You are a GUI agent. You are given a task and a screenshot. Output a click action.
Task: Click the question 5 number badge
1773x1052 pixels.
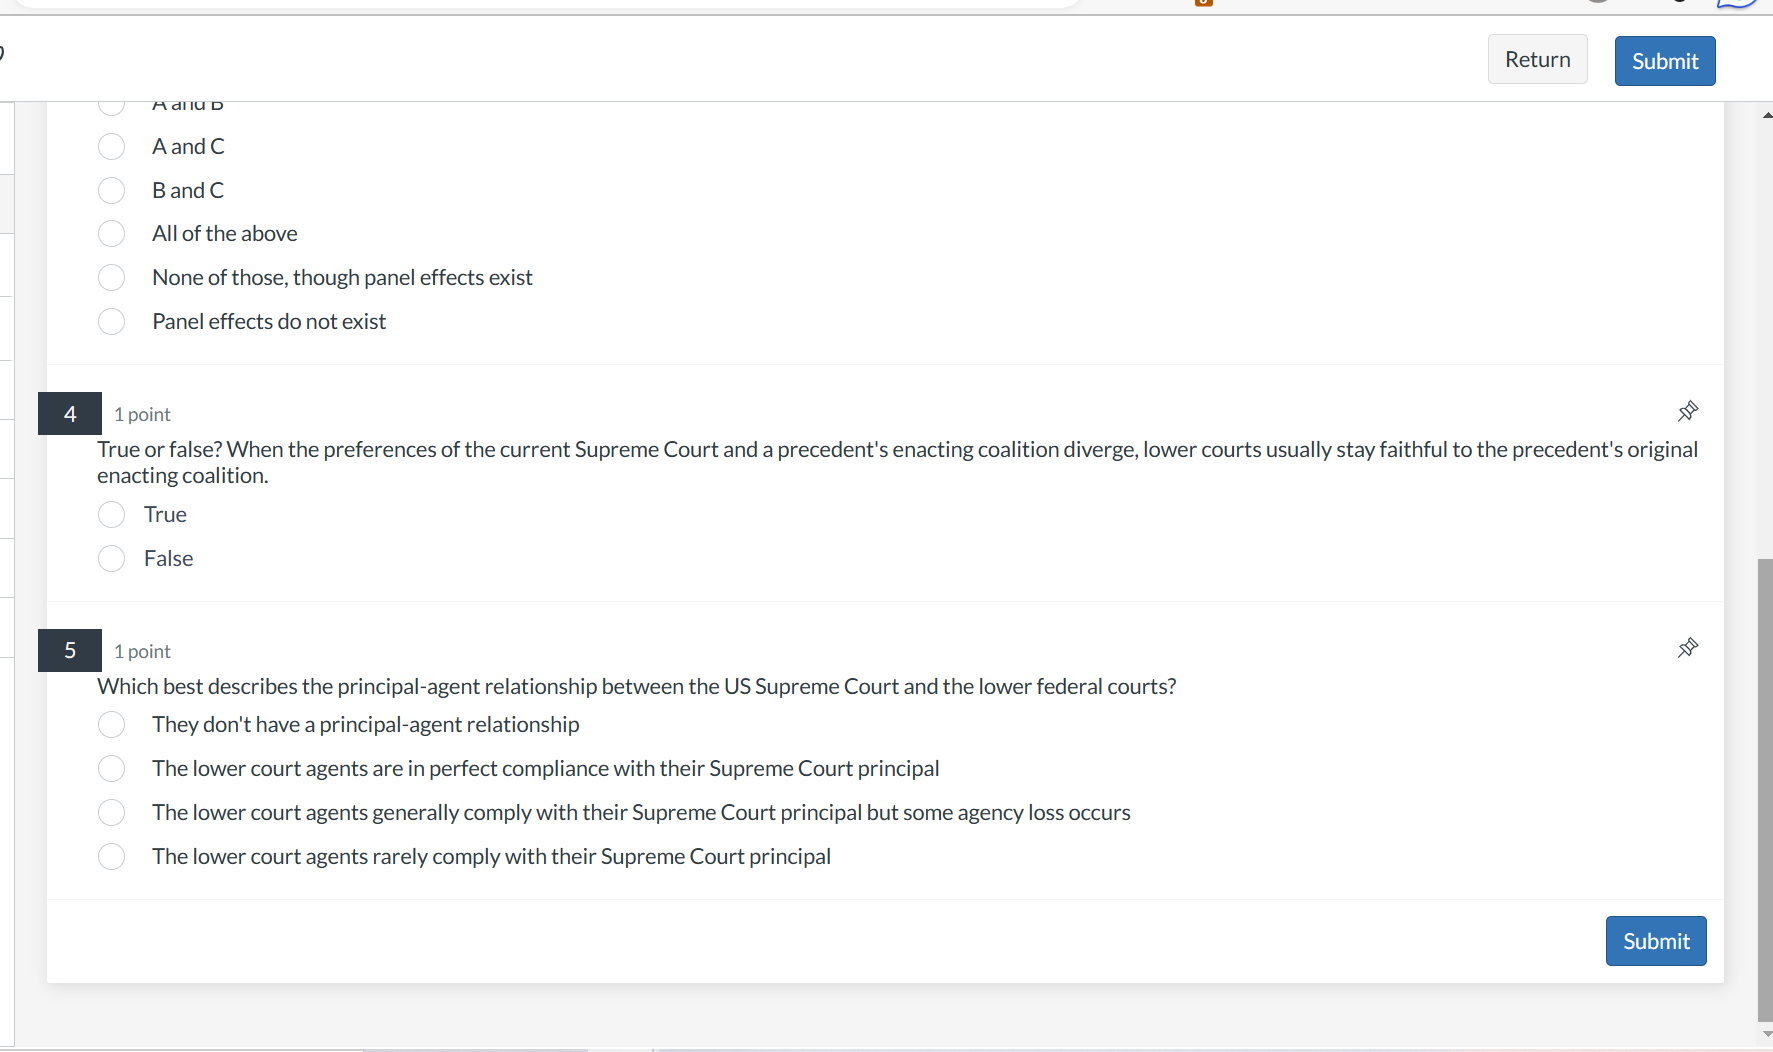click(70, 651)
